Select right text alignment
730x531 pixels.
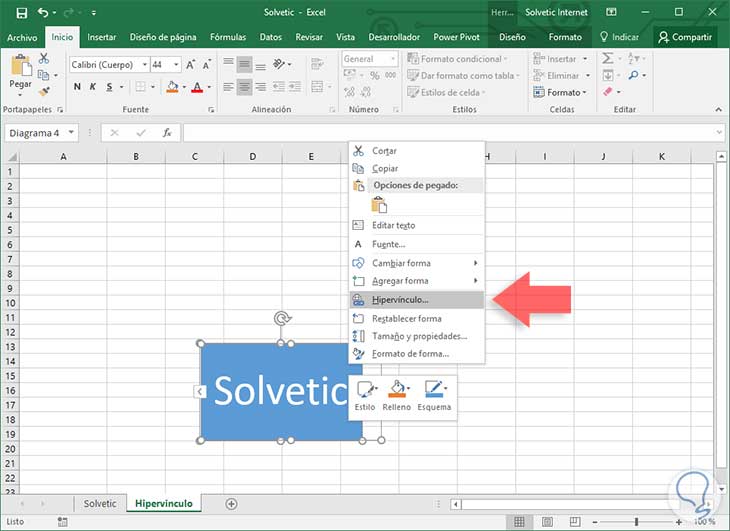pos(261,87)
